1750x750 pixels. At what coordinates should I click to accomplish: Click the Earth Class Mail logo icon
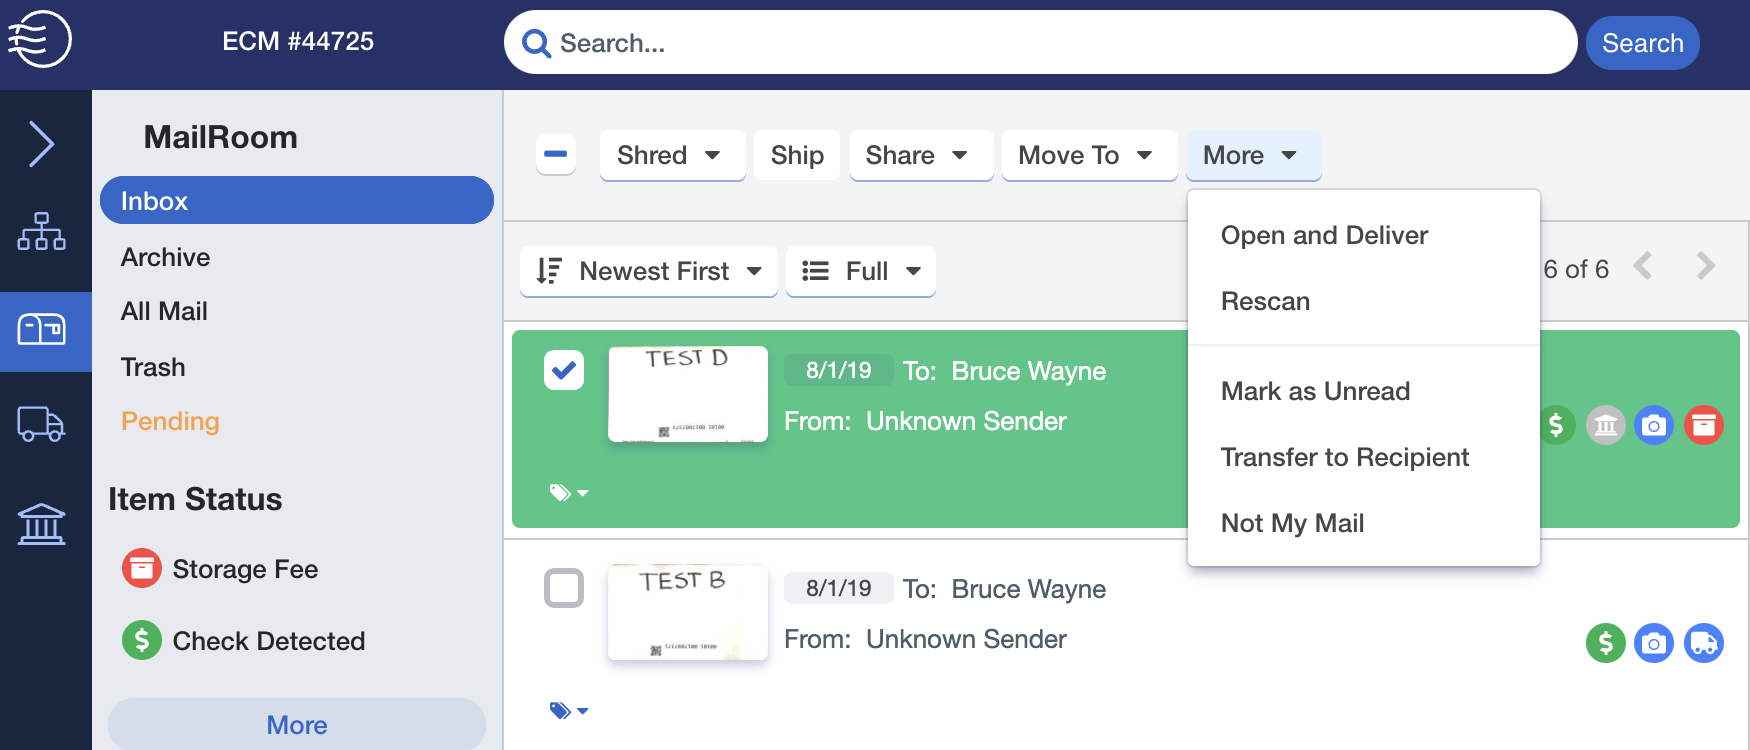40,39
